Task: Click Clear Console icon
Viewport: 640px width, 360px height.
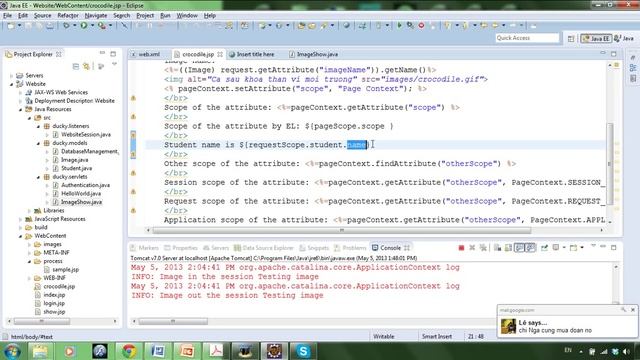Action: pos(497,248)
